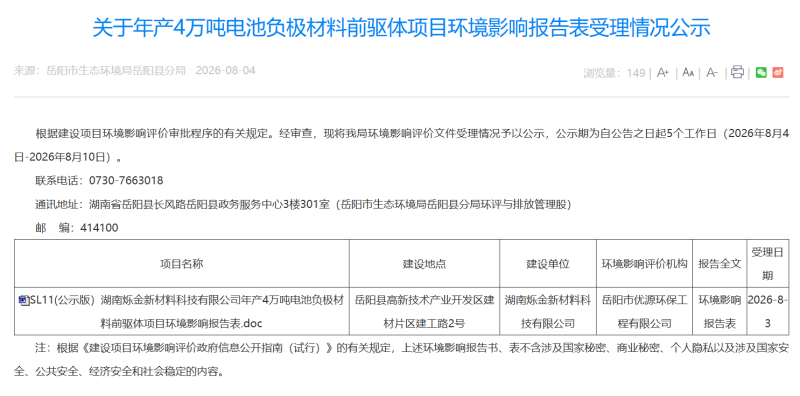800x396 pixels.
Task: Reset font size with AA icon
Action: 688,72
